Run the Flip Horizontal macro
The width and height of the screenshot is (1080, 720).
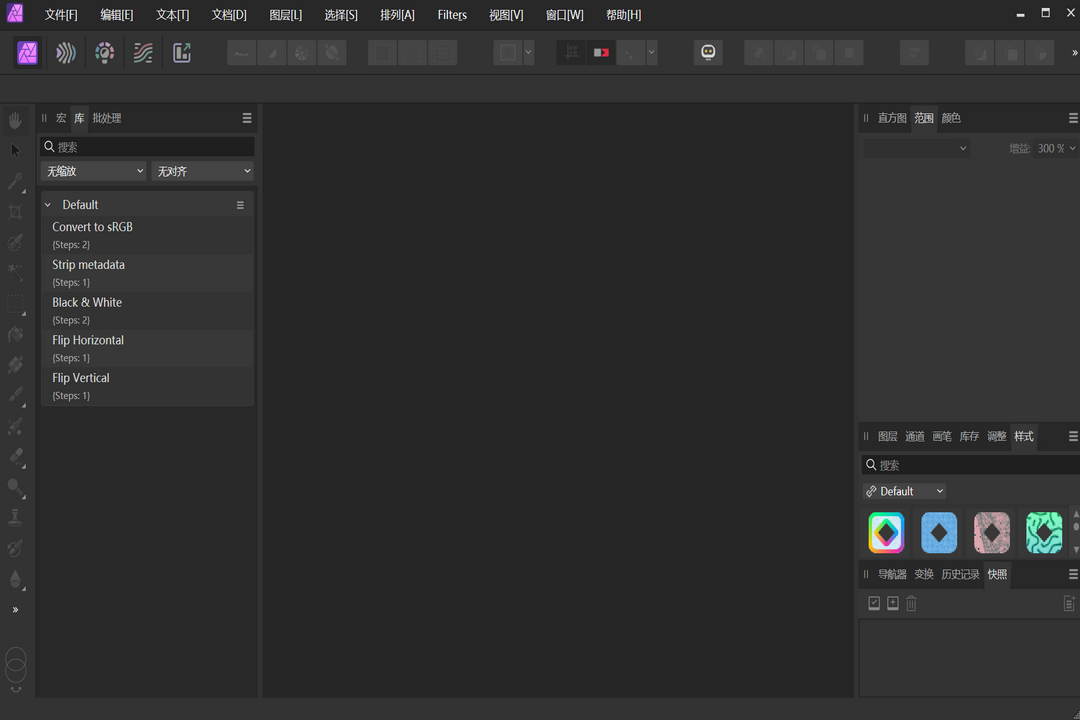88,340
